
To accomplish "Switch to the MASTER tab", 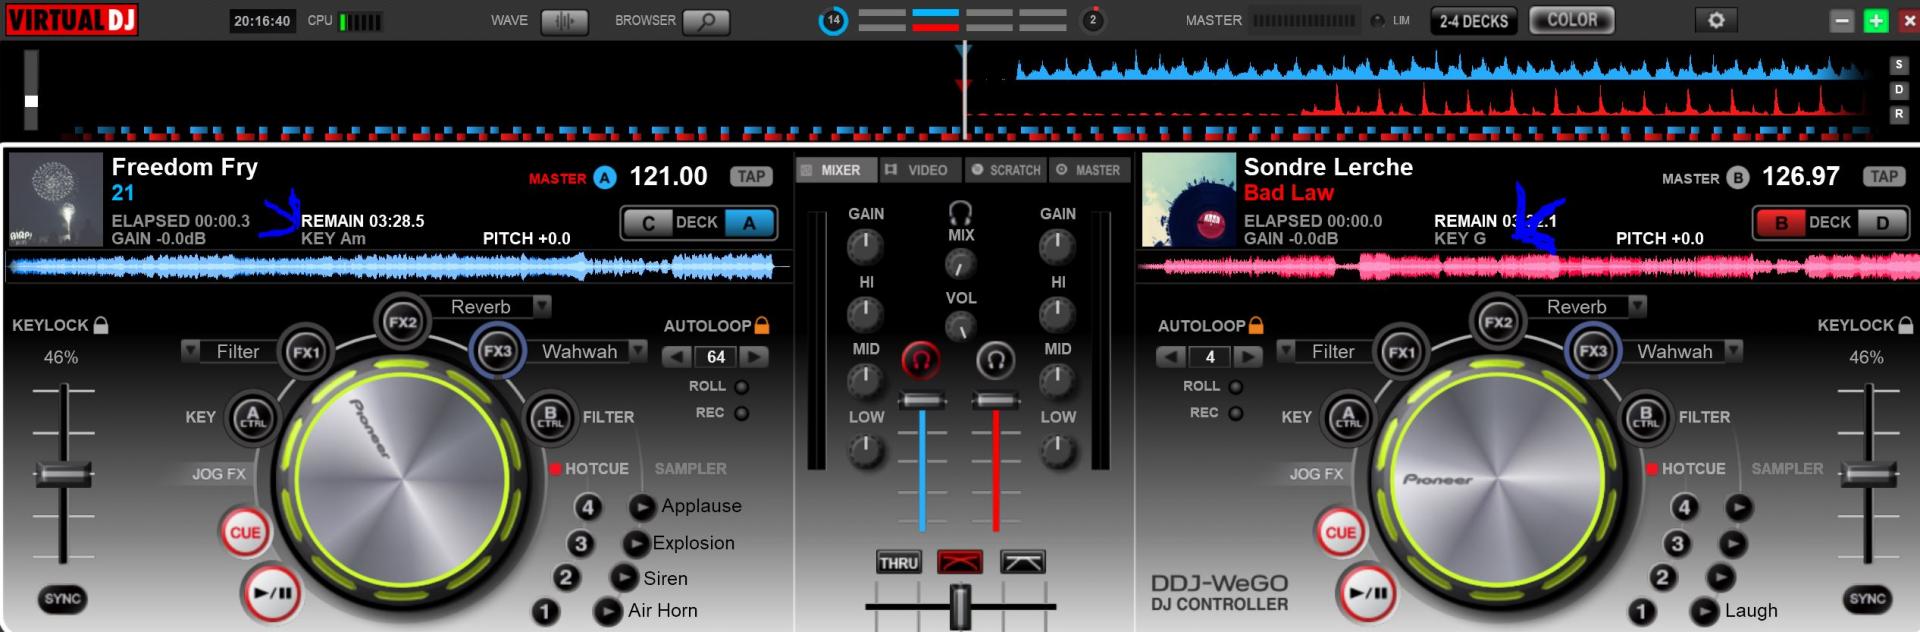I will [x=1088, y=170].
